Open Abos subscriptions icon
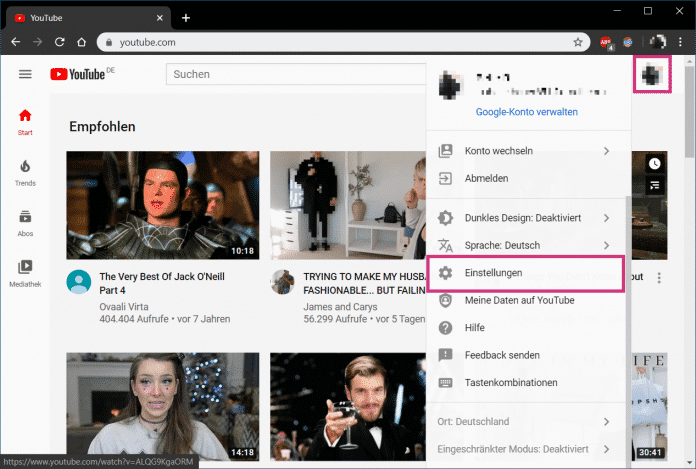696x469 pixels. click(x=25, y=217)
